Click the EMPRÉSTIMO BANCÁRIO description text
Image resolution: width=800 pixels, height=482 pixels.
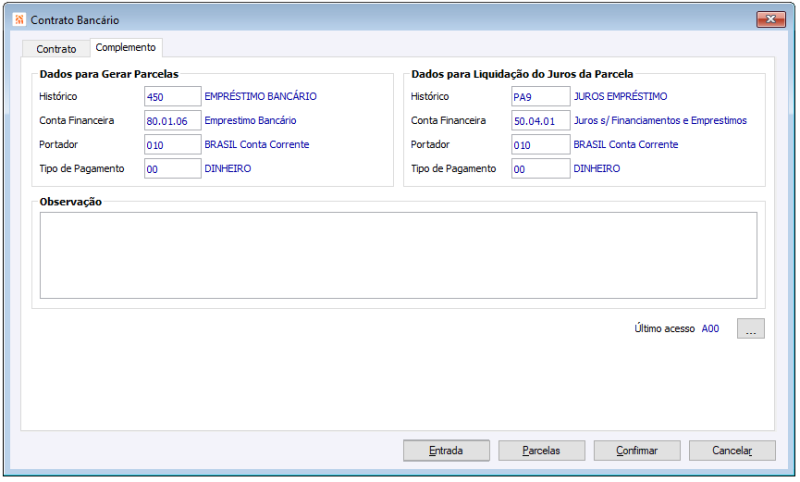tap(260, 96)
